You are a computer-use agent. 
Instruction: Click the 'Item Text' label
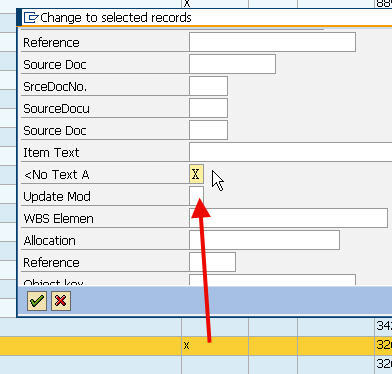51,153
